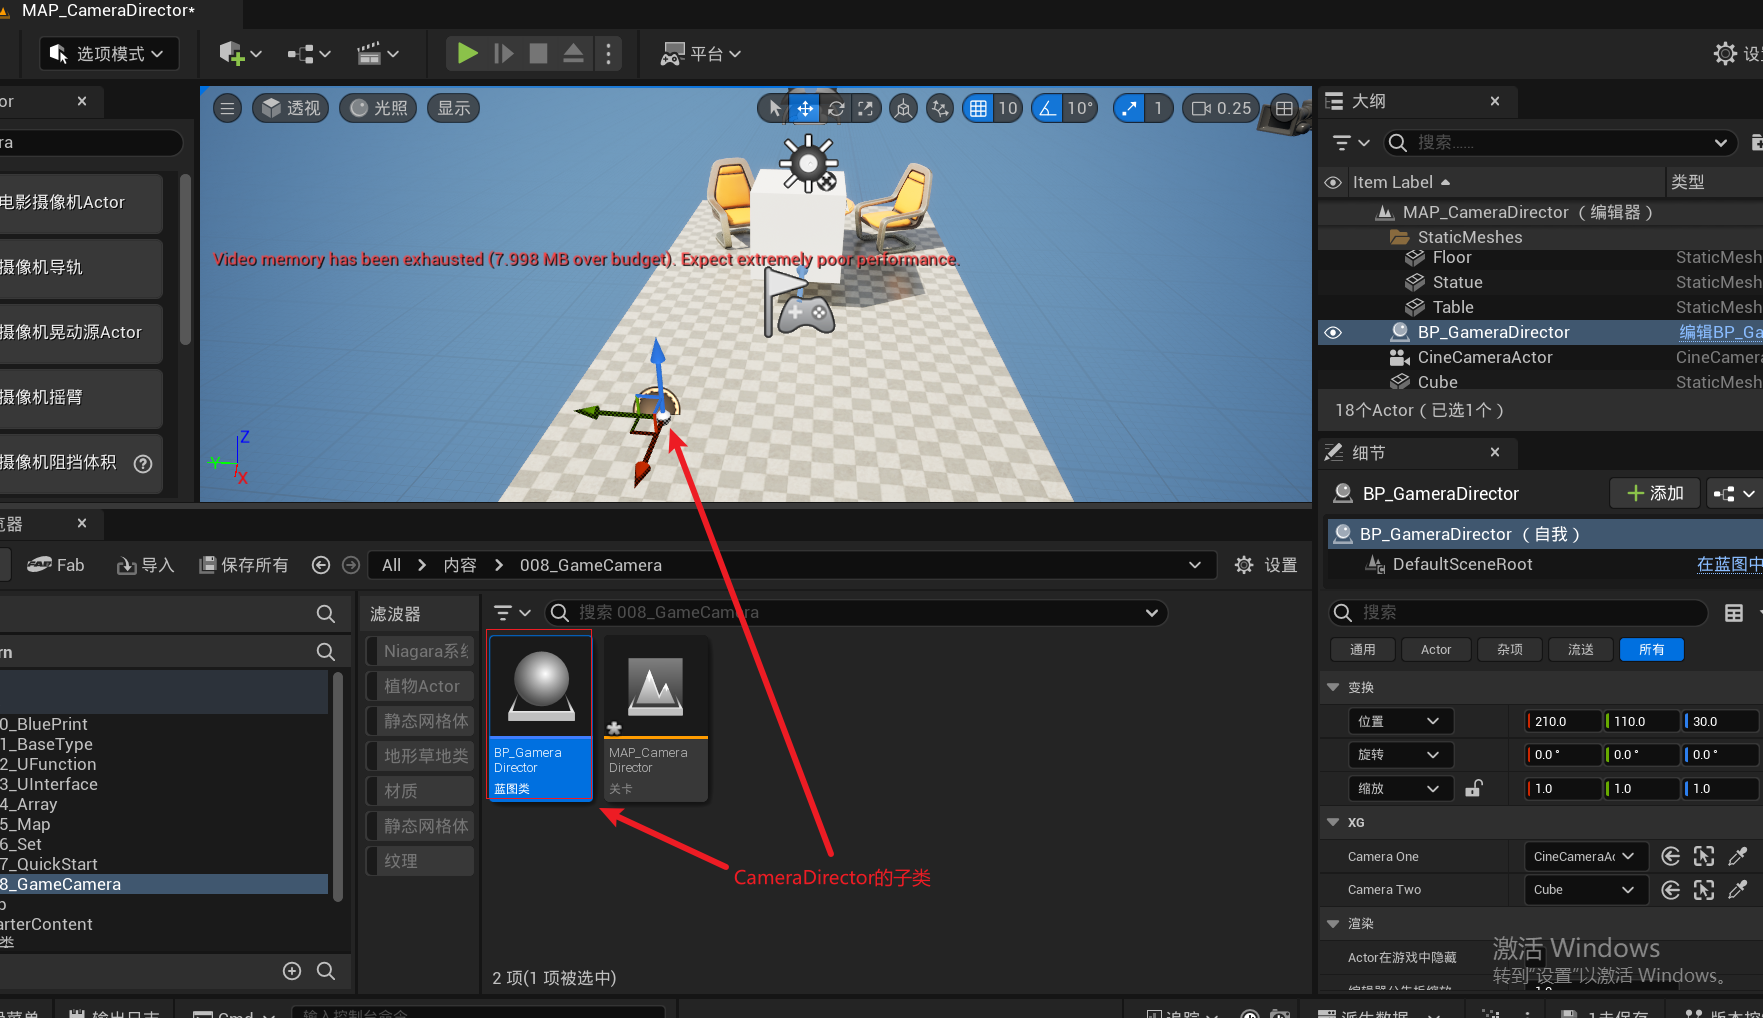Click the 导入 import button
Screen dimensions: 1763x1018
tap(145, 565)
